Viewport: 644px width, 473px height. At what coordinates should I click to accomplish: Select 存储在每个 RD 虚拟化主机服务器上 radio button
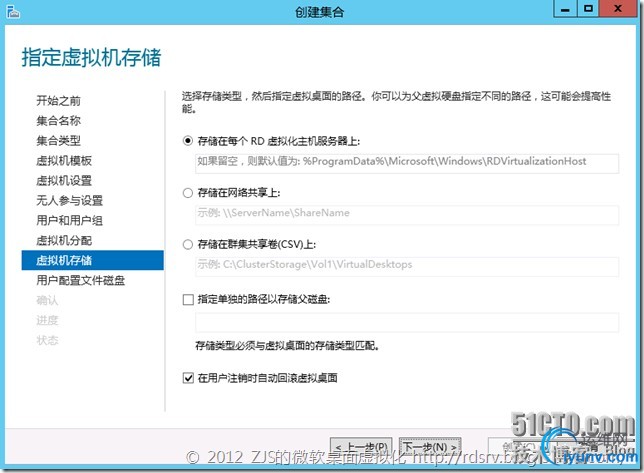188,141
